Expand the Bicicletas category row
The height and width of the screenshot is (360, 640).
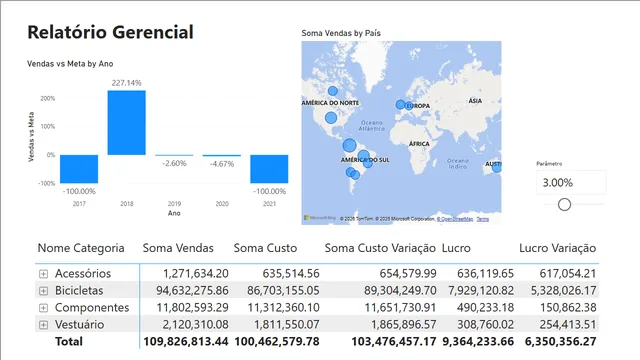click(x=43, y=291)
